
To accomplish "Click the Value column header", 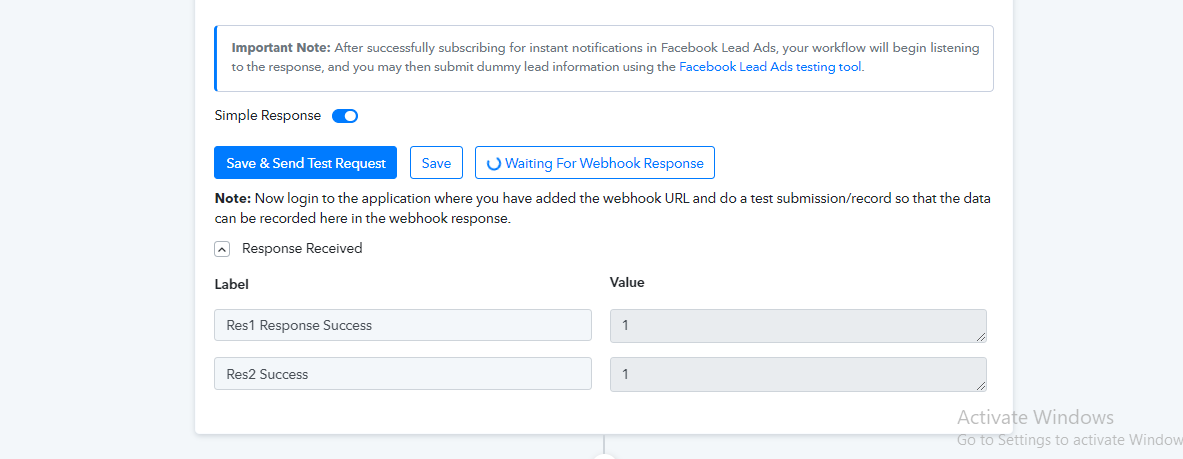I will pos(627,283).
